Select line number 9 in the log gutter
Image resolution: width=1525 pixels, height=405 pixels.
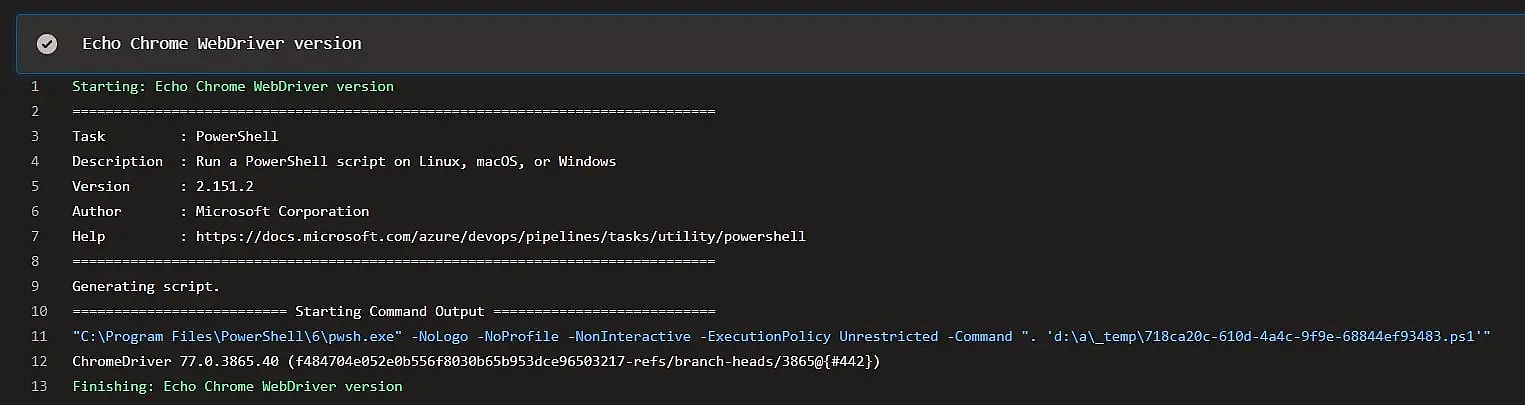[35, 286]
